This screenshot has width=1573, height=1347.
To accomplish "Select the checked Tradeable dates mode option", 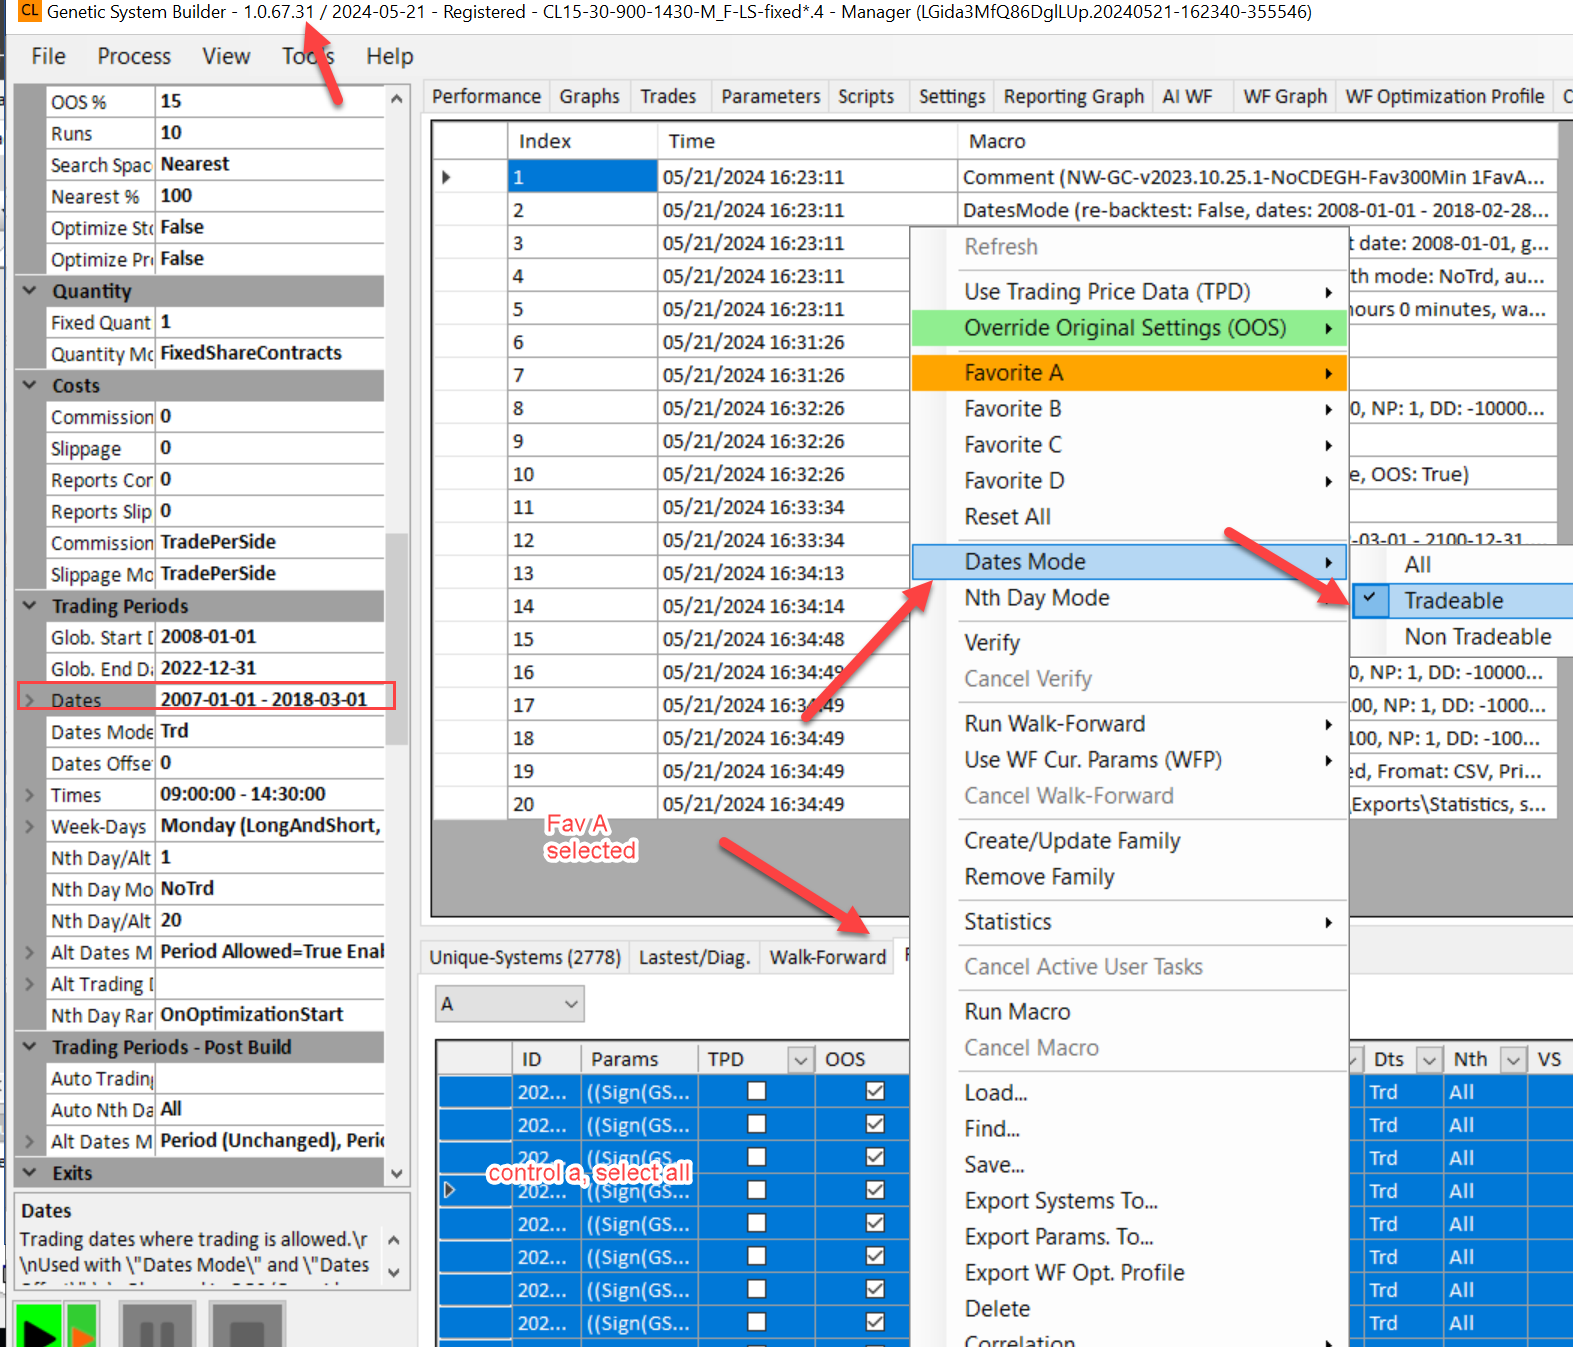I will pos(1453,601).
